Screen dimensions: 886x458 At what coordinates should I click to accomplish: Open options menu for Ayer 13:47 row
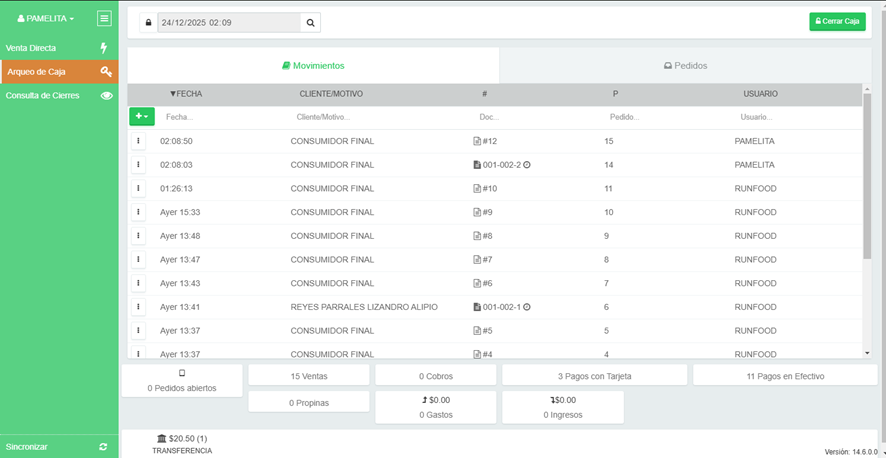pos(138,260)
